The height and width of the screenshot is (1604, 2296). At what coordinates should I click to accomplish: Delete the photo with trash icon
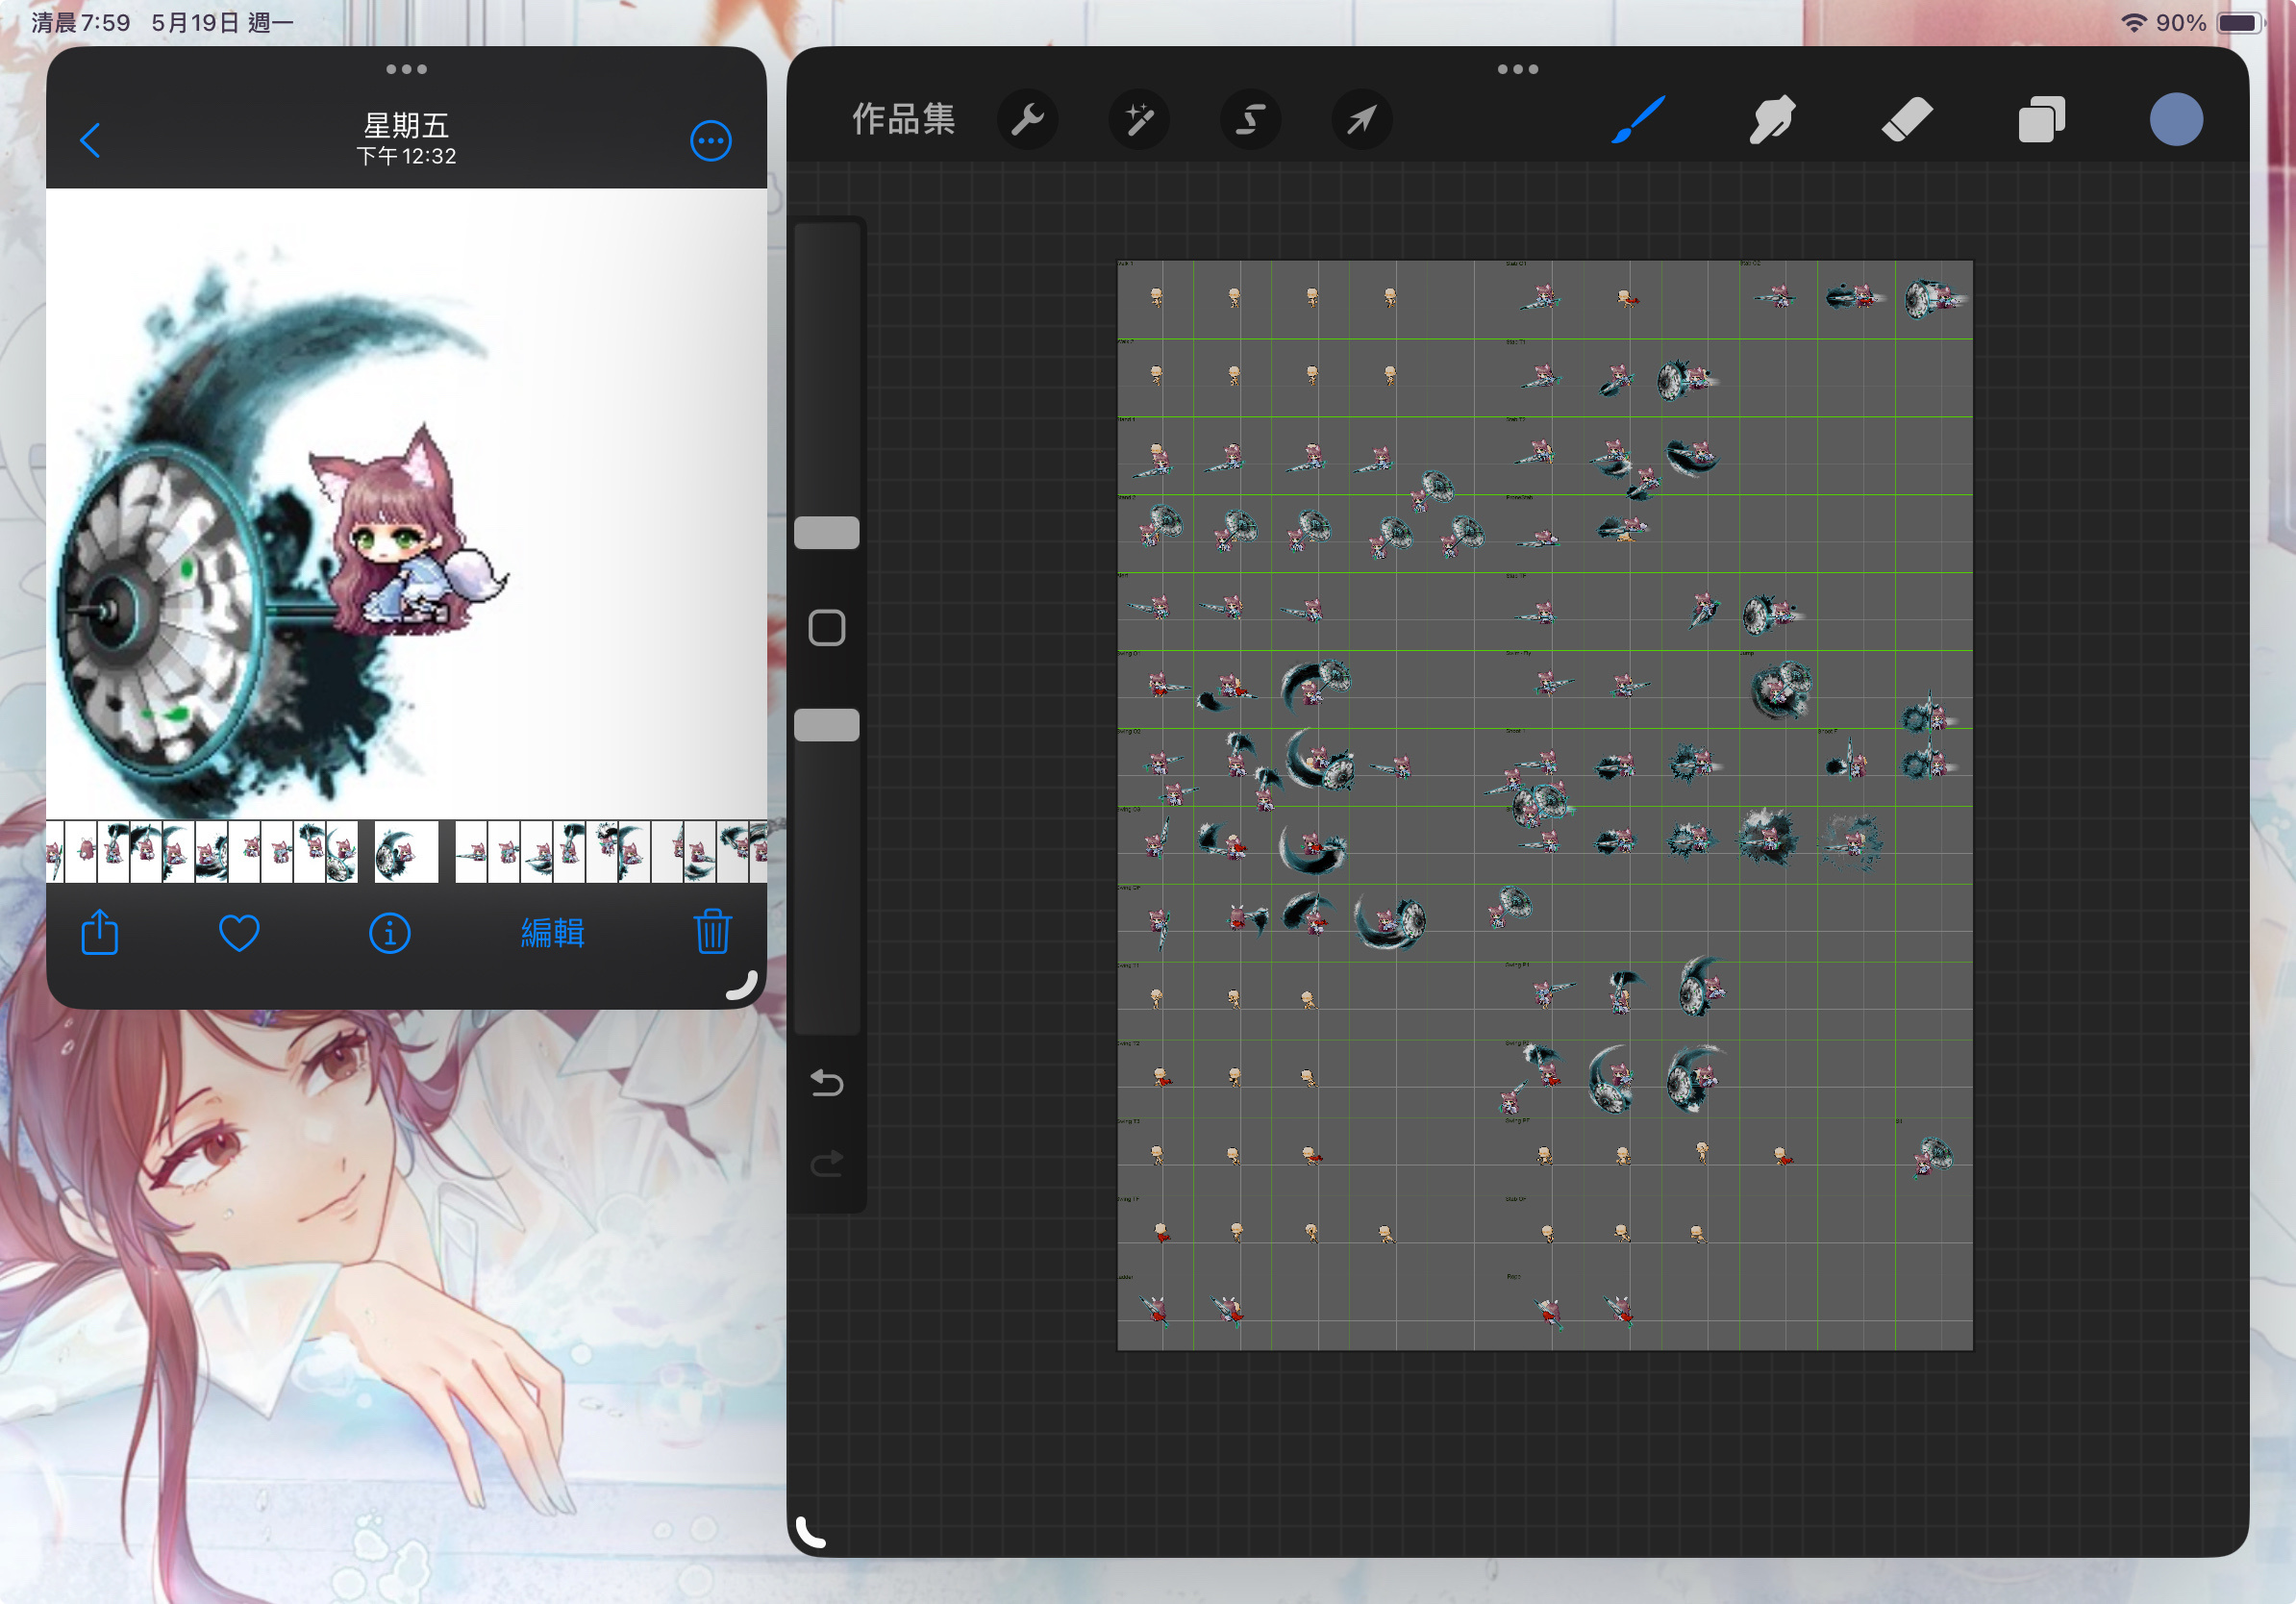[712, 931]
